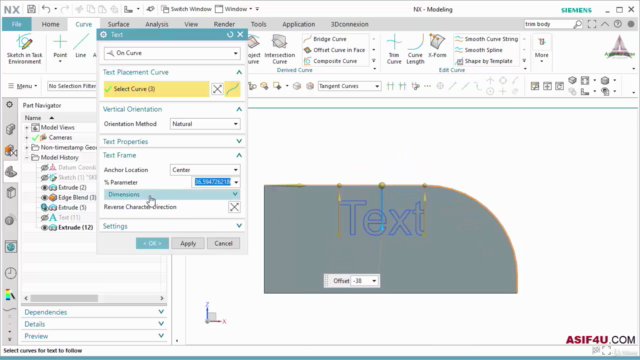The width and height of the screenshot is (640, 360).
Task: Click the Cancel button
Action: point(223,243)
